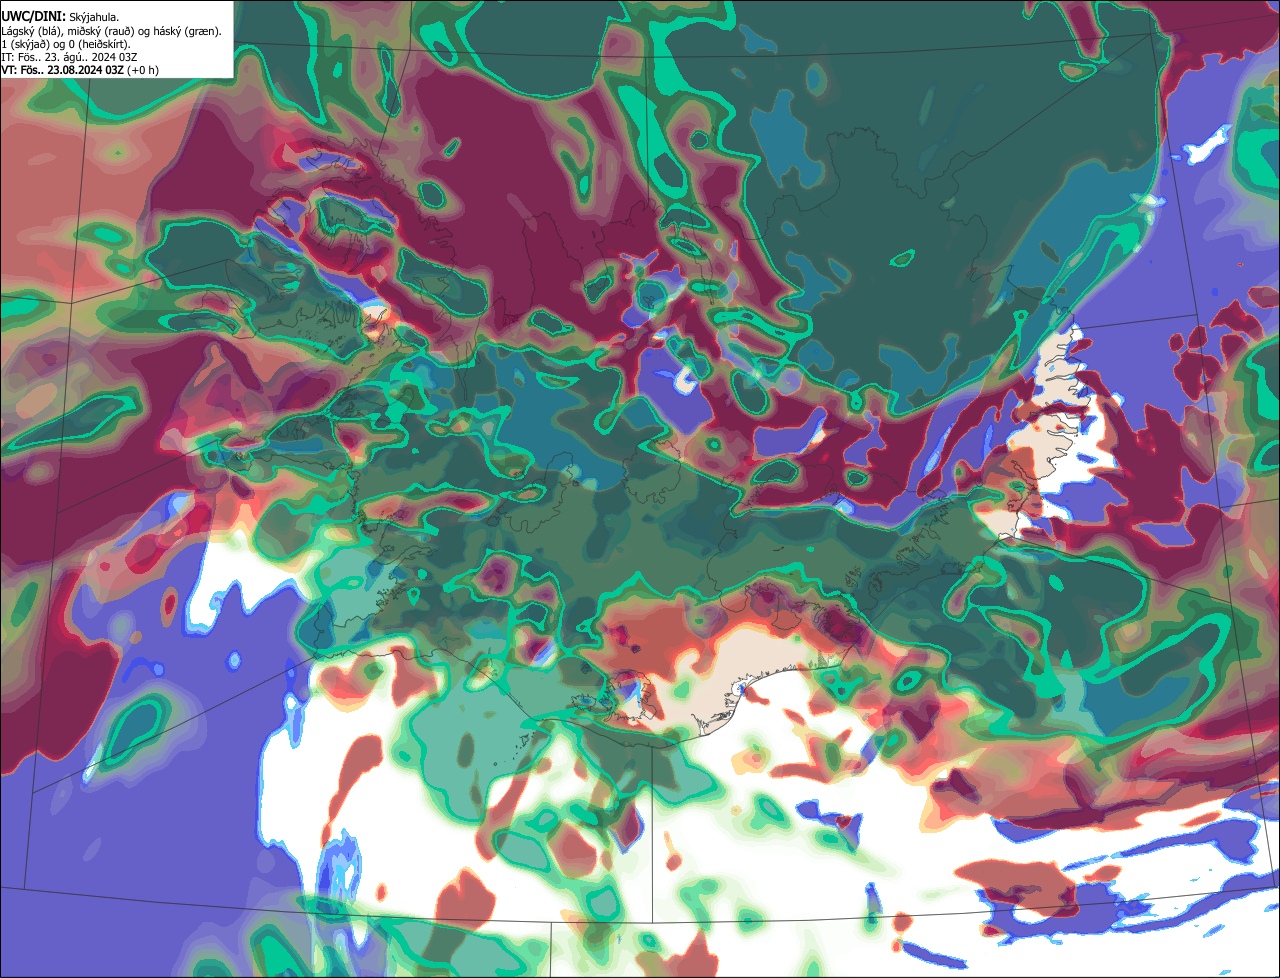
Task: Click the '1 (skýjað)' legend text
Action: [25, 45]
